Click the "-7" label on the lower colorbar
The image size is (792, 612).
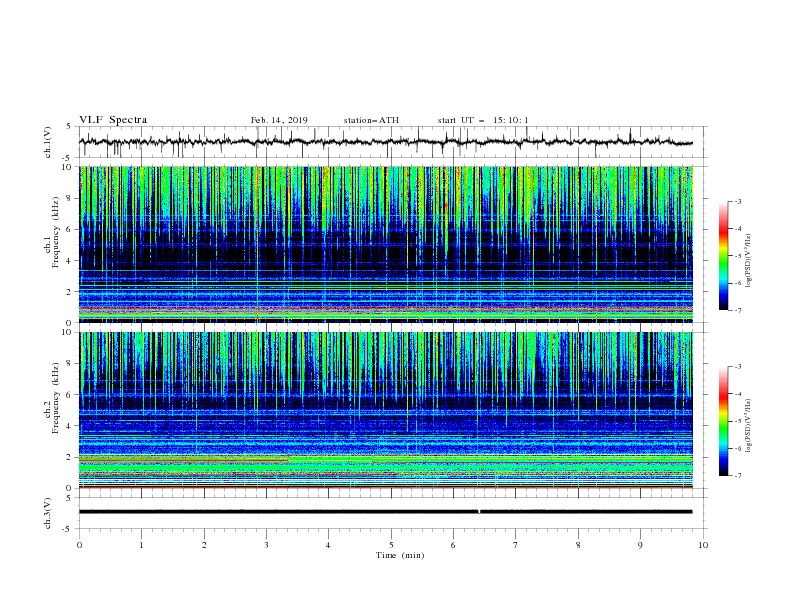pyautogui.click(x=738, y=475)
